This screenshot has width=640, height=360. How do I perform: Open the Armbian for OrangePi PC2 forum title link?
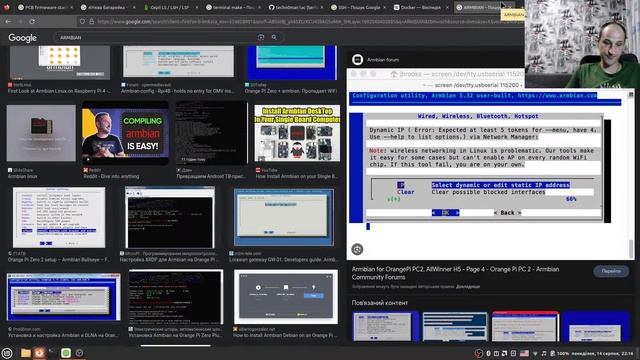point(455,273)
